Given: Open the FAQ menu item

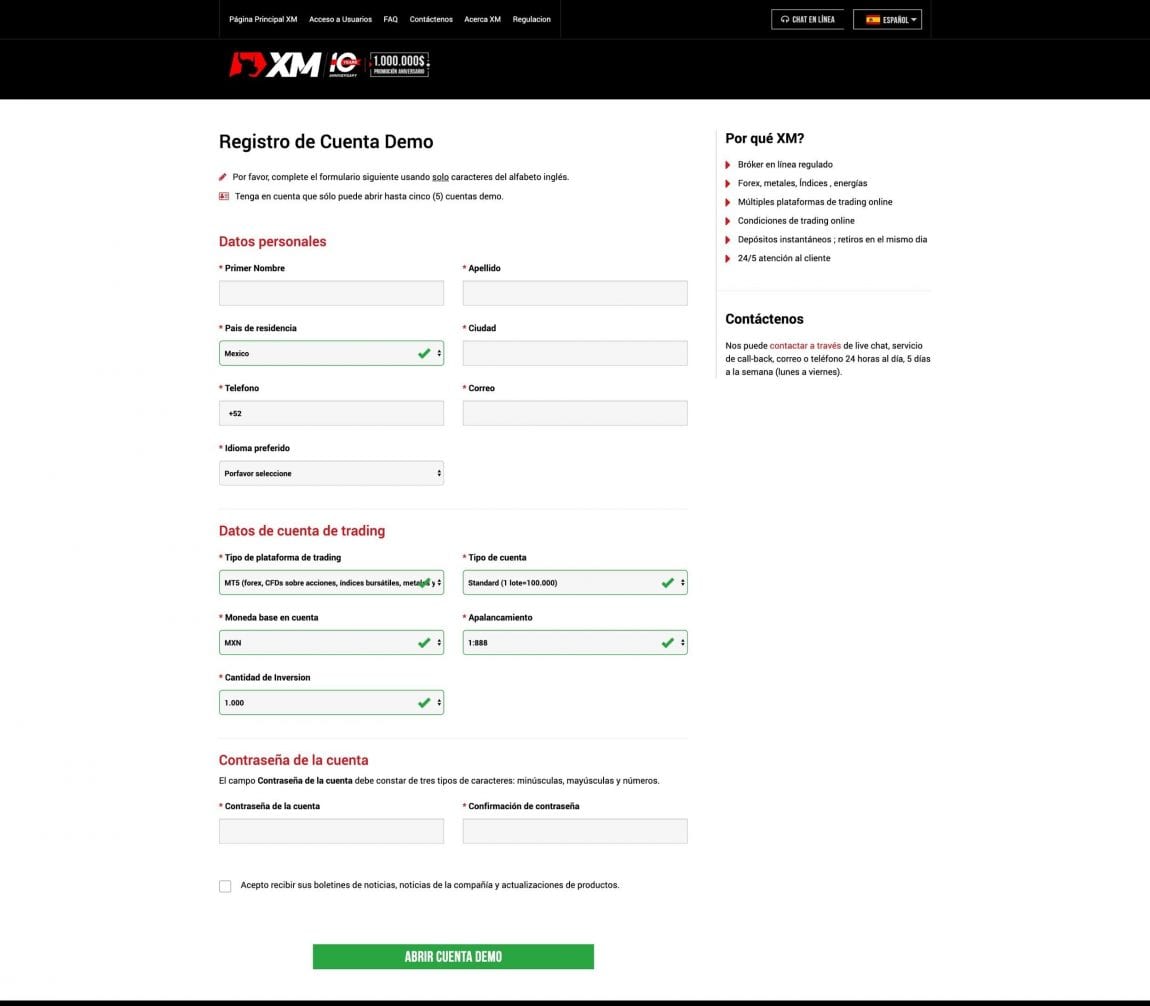Looking at the screenshot, I should [390, 19].
